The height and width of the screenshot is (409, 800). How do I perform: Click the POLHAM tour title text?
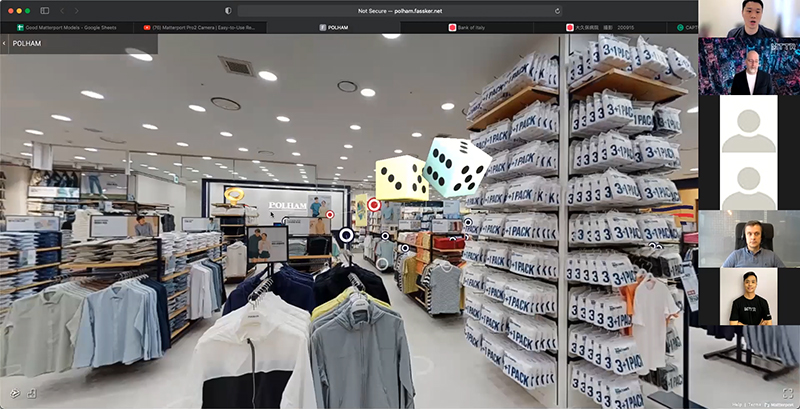pyautogui.click(x=27, y=44)
